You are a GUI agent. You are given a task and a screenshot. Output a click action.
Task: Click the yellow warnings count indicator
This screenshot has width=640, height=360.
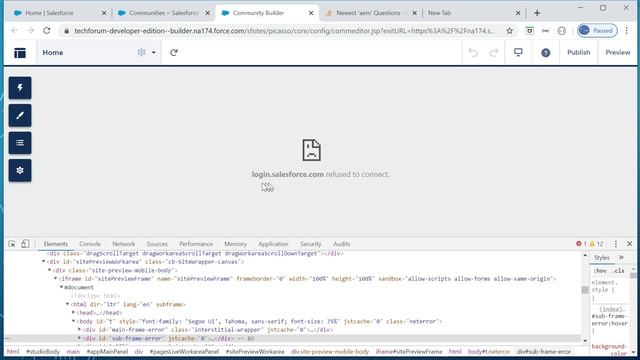coord(596,244)
